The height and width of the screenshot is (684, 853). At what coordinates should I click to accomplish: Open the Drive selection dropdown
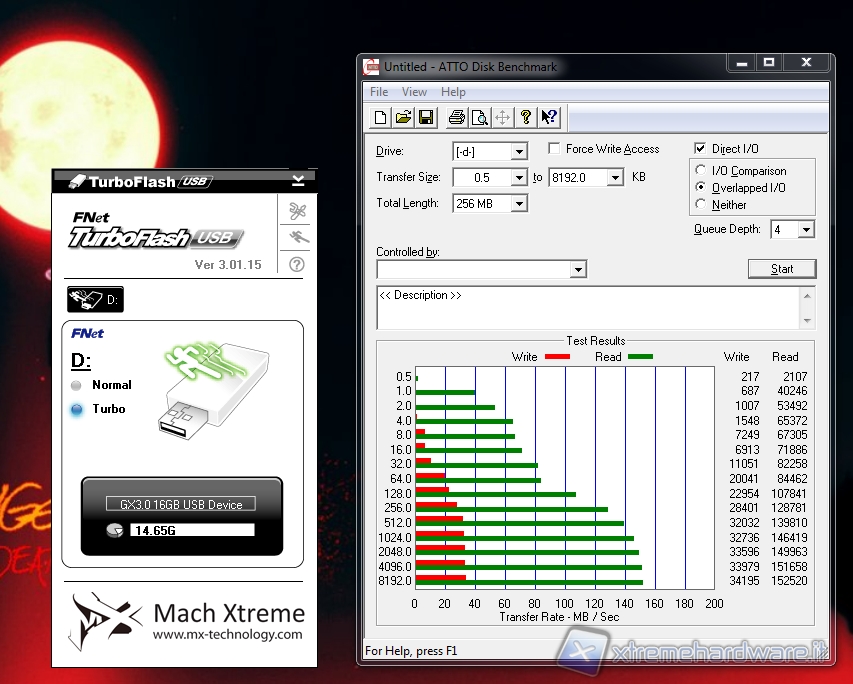point(518,152)
